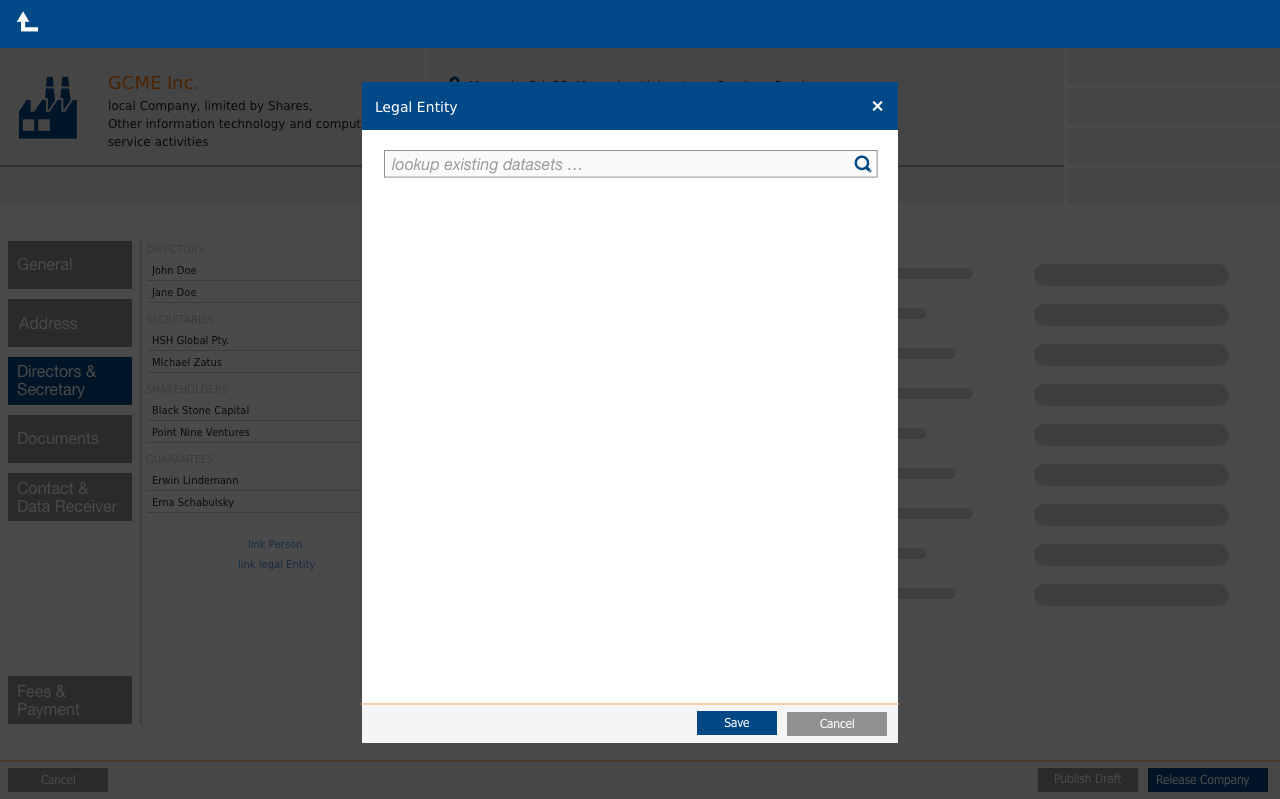This screenshot has width=1280, height=799.
Task: Open the Documents tab
Action: click(x=70, y=439)
